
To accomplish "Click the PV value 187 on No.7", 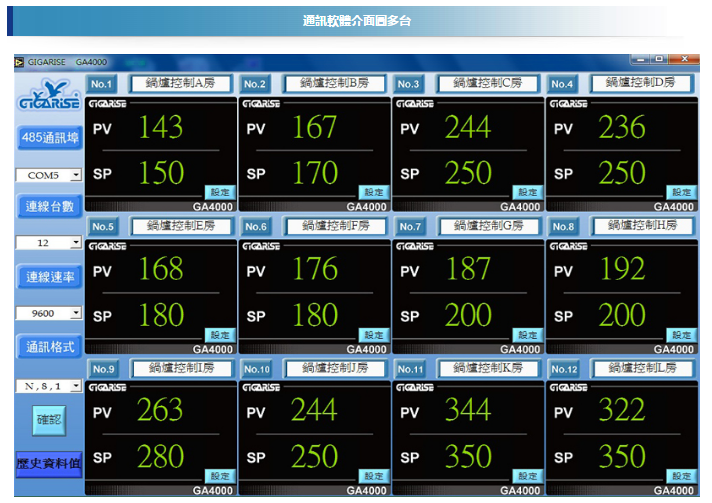I will [x=468, y=268].
